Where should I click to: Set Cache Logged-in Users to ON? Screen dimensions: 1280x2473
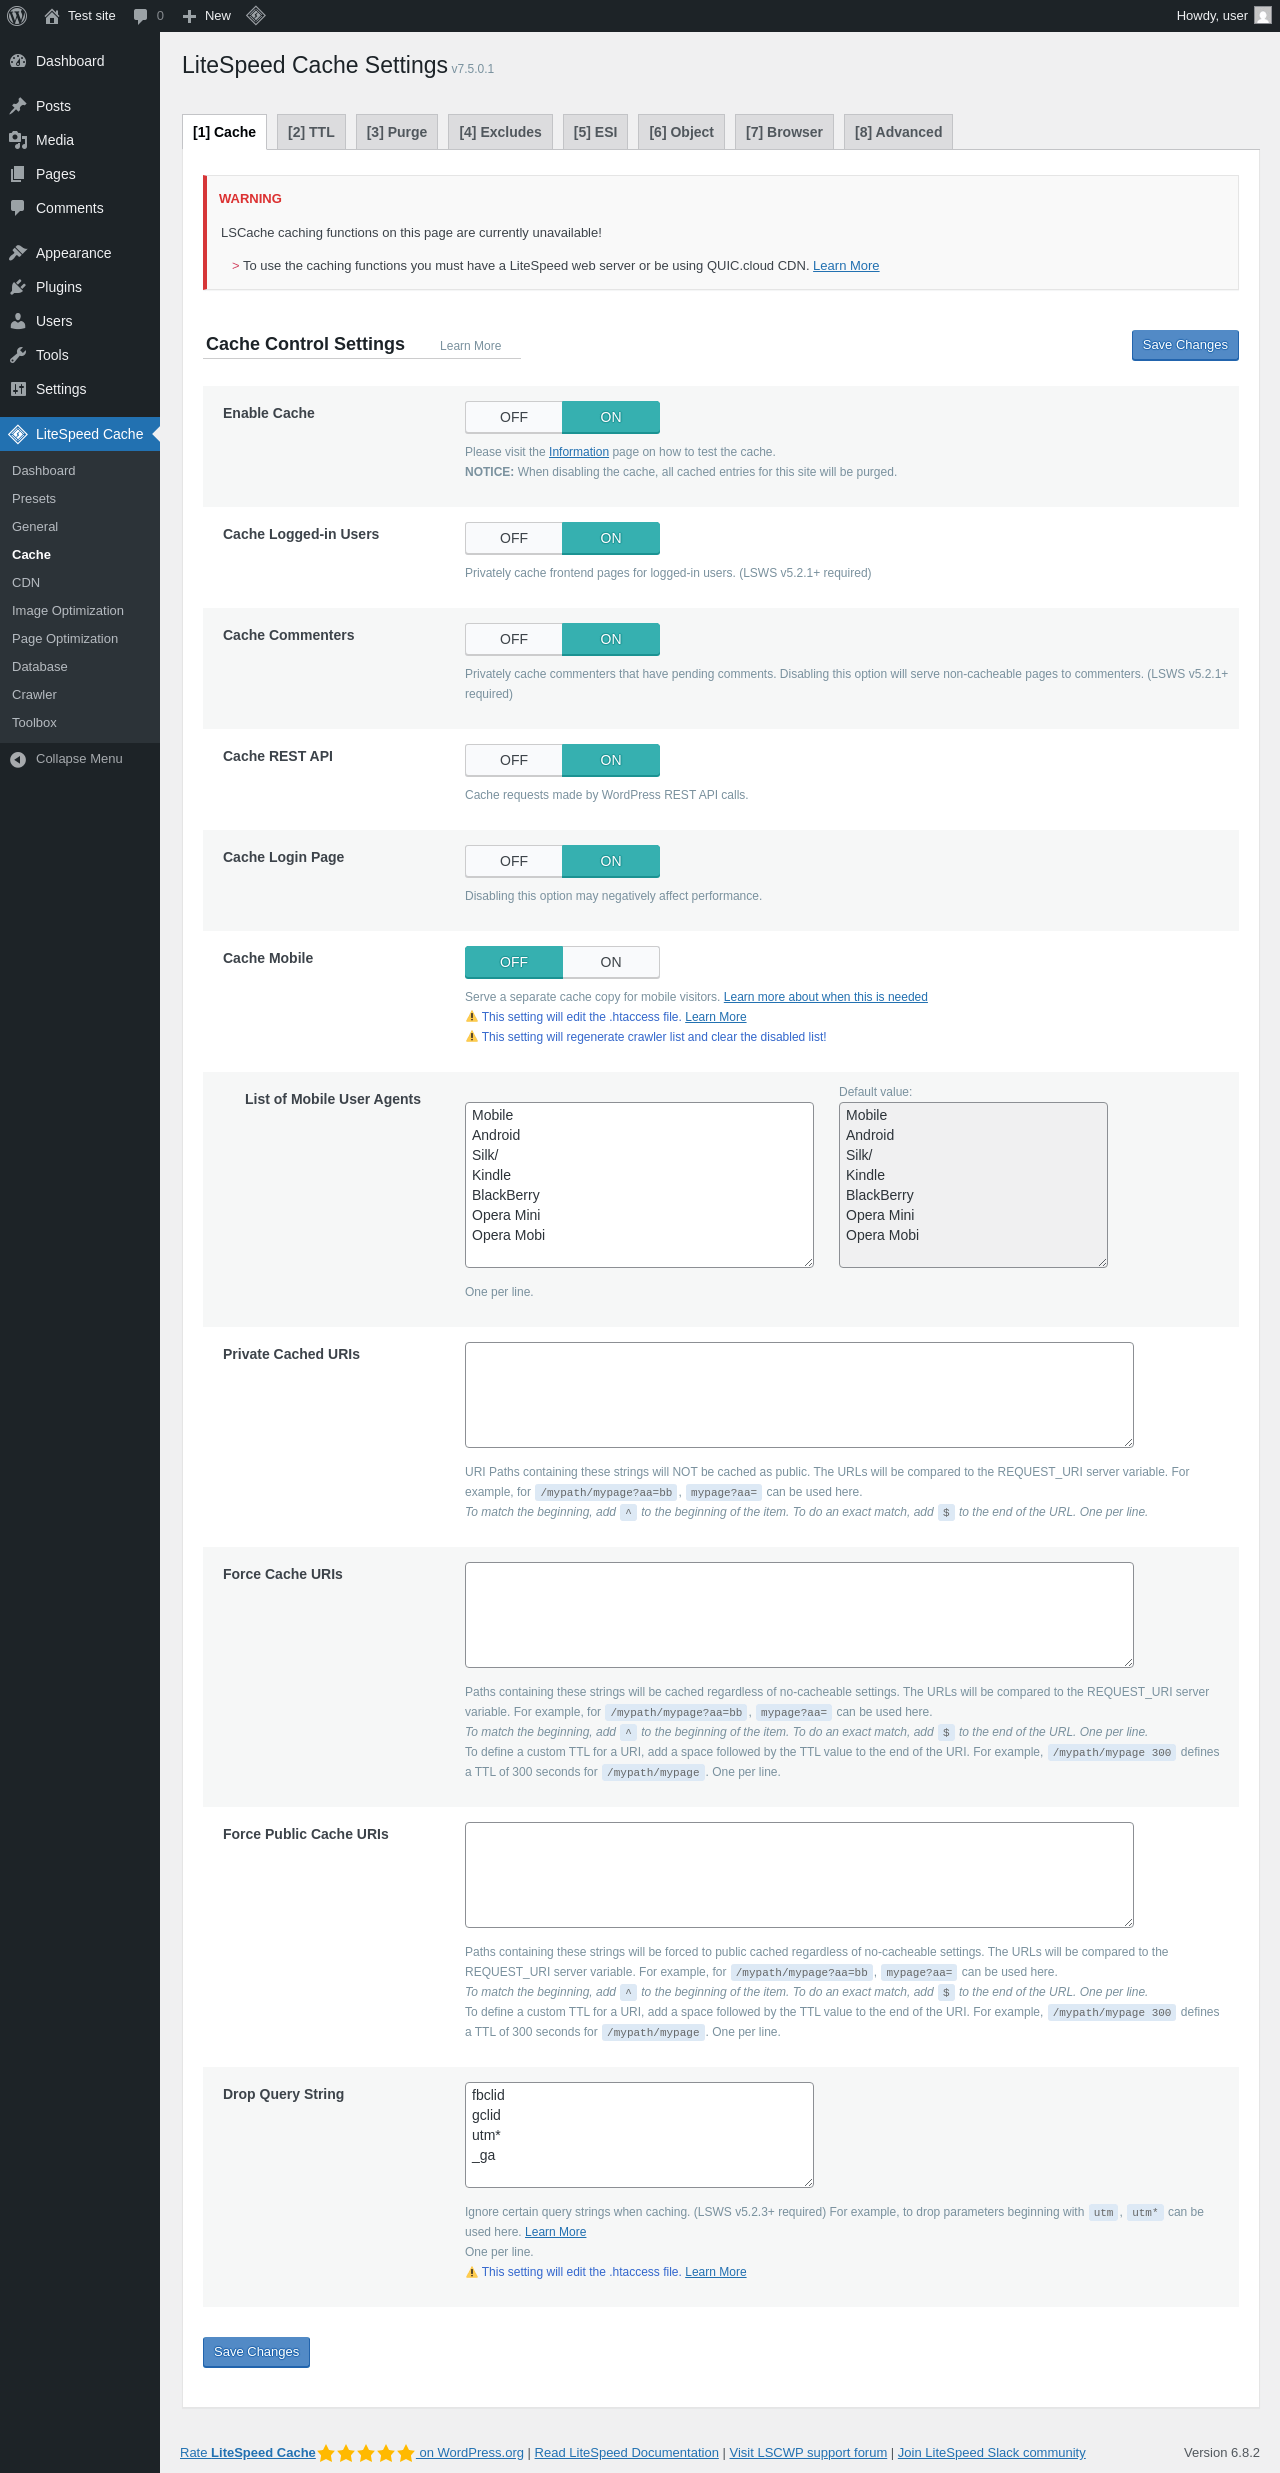(611, 538)
